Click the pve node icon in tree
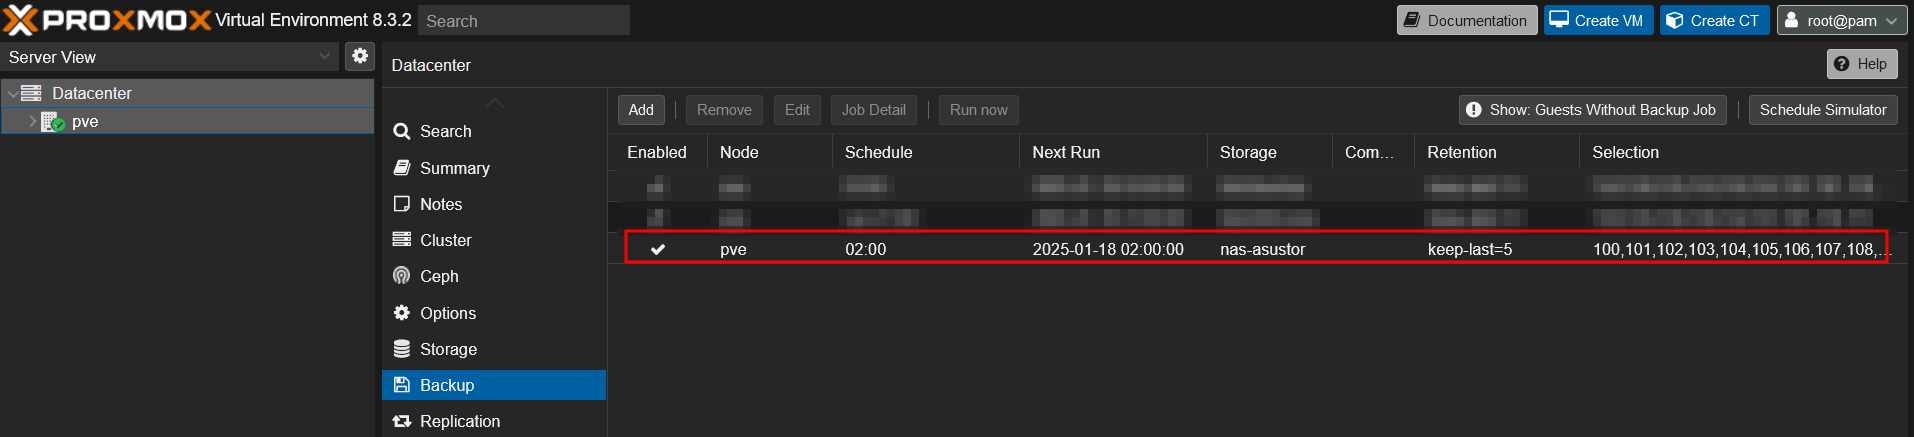The height and width of the screenshot is (437, 1914). [x=52, y=122]
